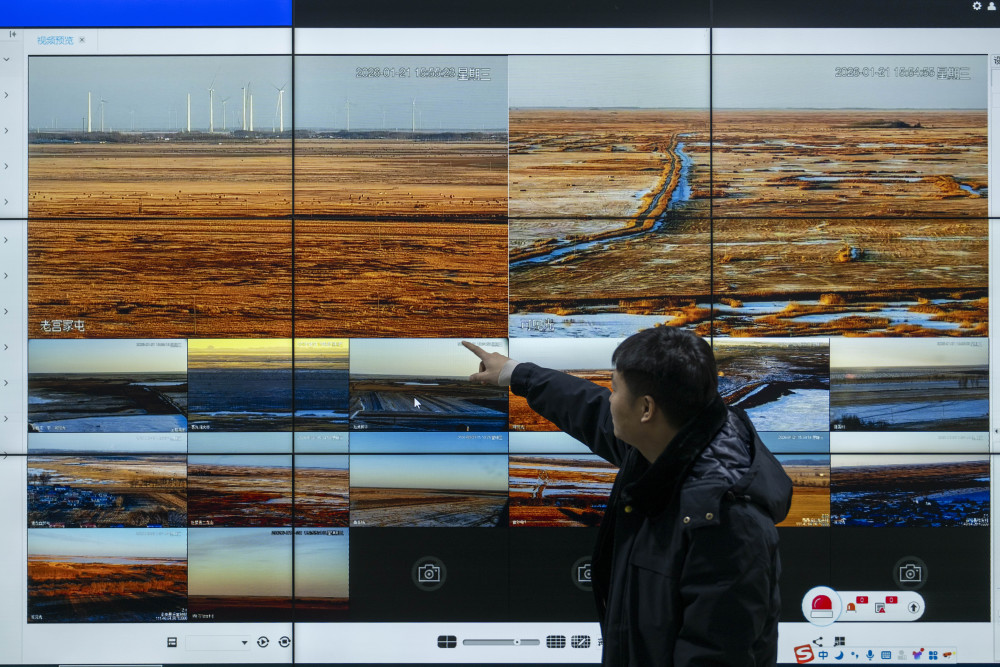Select the 视频预览 tab
1000x667 pixels.
pyautogui.click(x=55, y=40)
